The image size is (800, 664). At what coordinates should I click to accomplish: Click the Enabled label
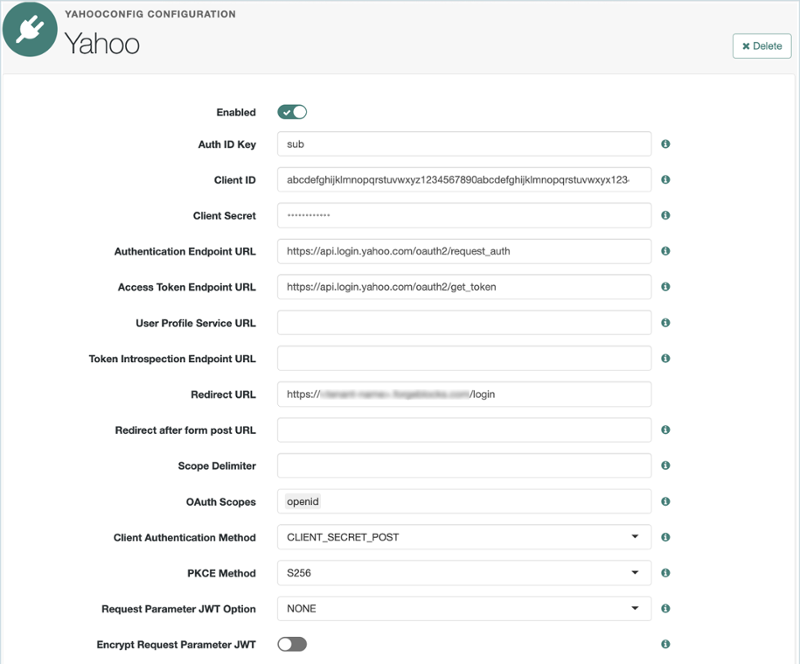[236, 112]
